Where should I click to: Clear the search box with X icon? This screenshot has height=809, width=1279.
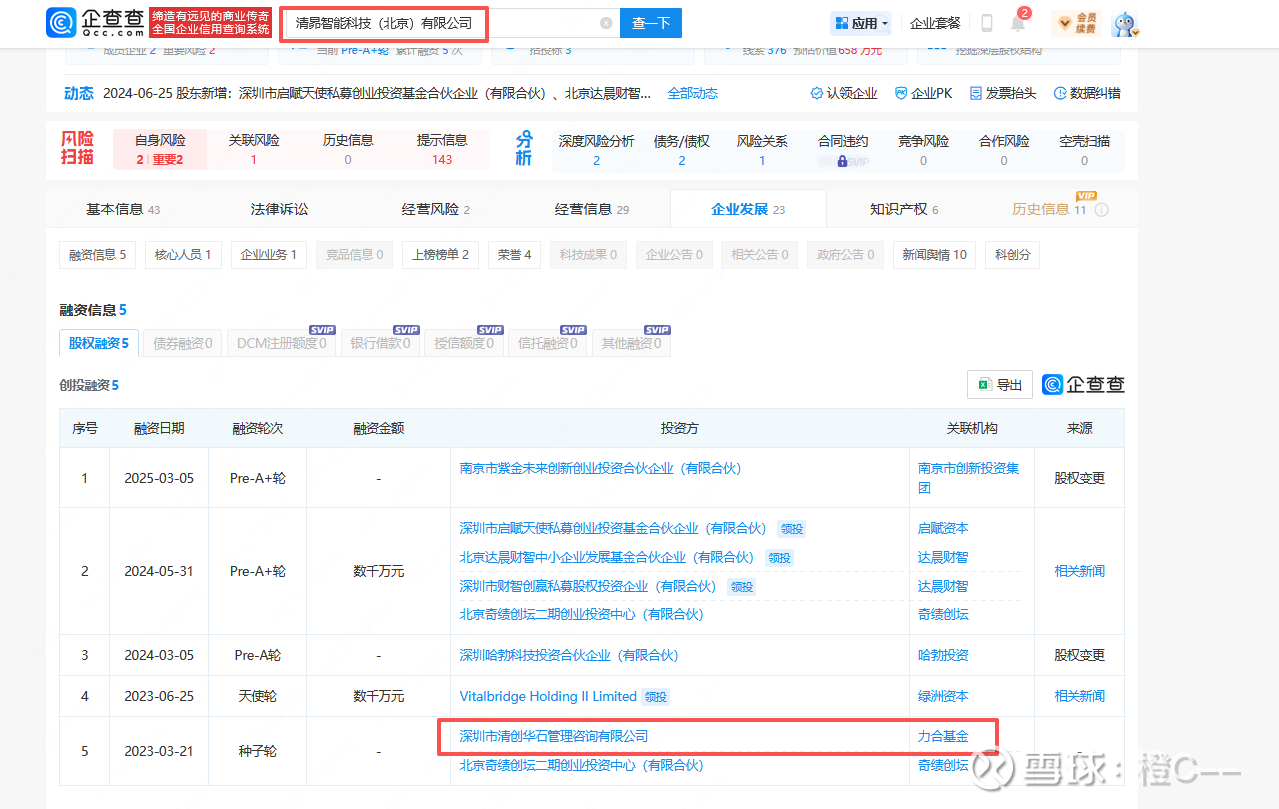click(x=606, y=23)
